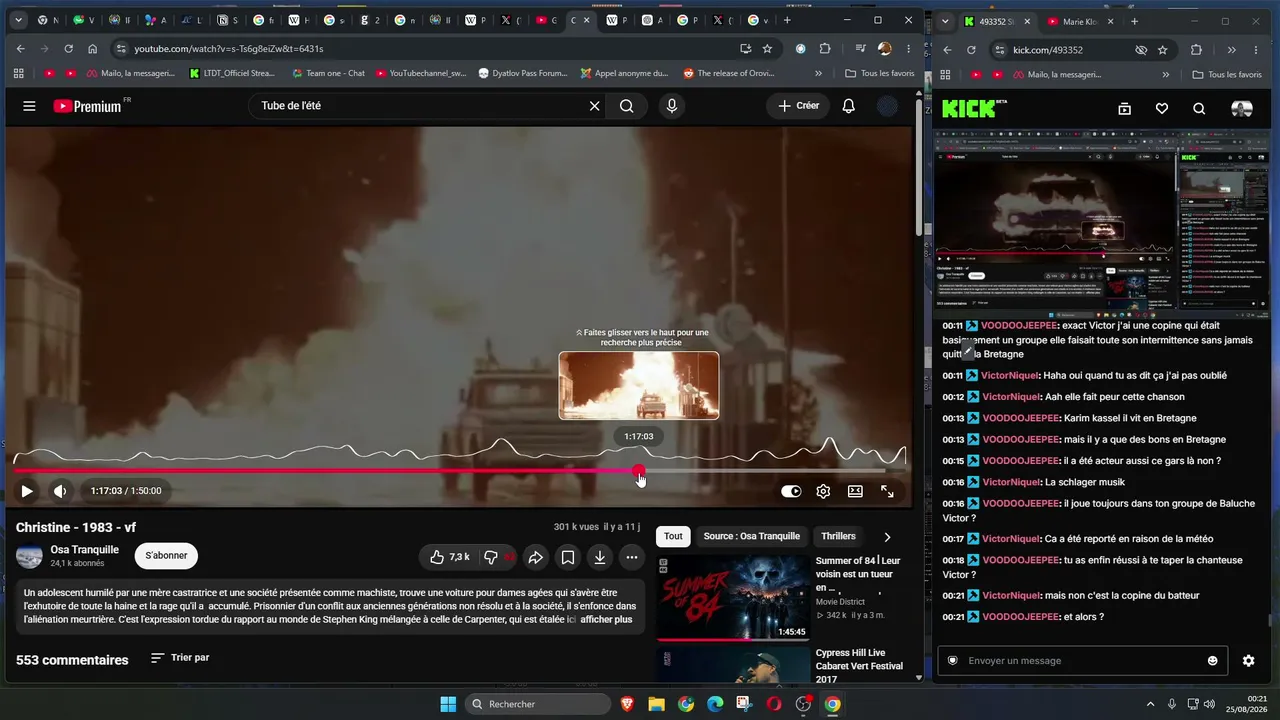The width and height of the screenshot is (1280, 720).
Task: Share the Christine video
Action: pos(535,557)
